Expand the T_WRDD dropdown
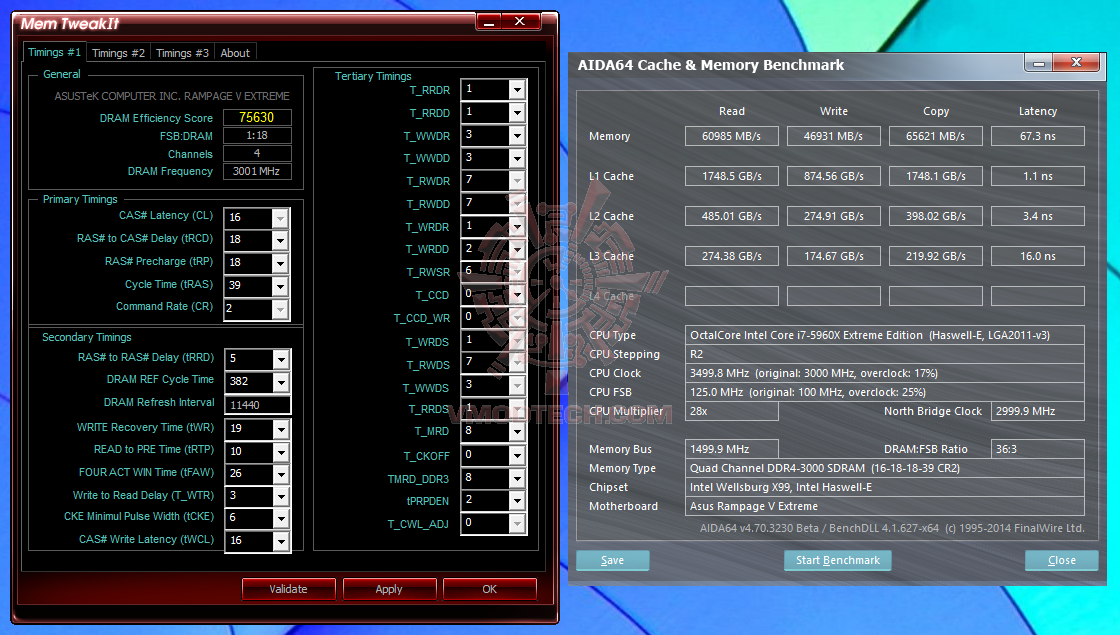Viewport: 1120px width, 635px height. [x=517, y=249]
